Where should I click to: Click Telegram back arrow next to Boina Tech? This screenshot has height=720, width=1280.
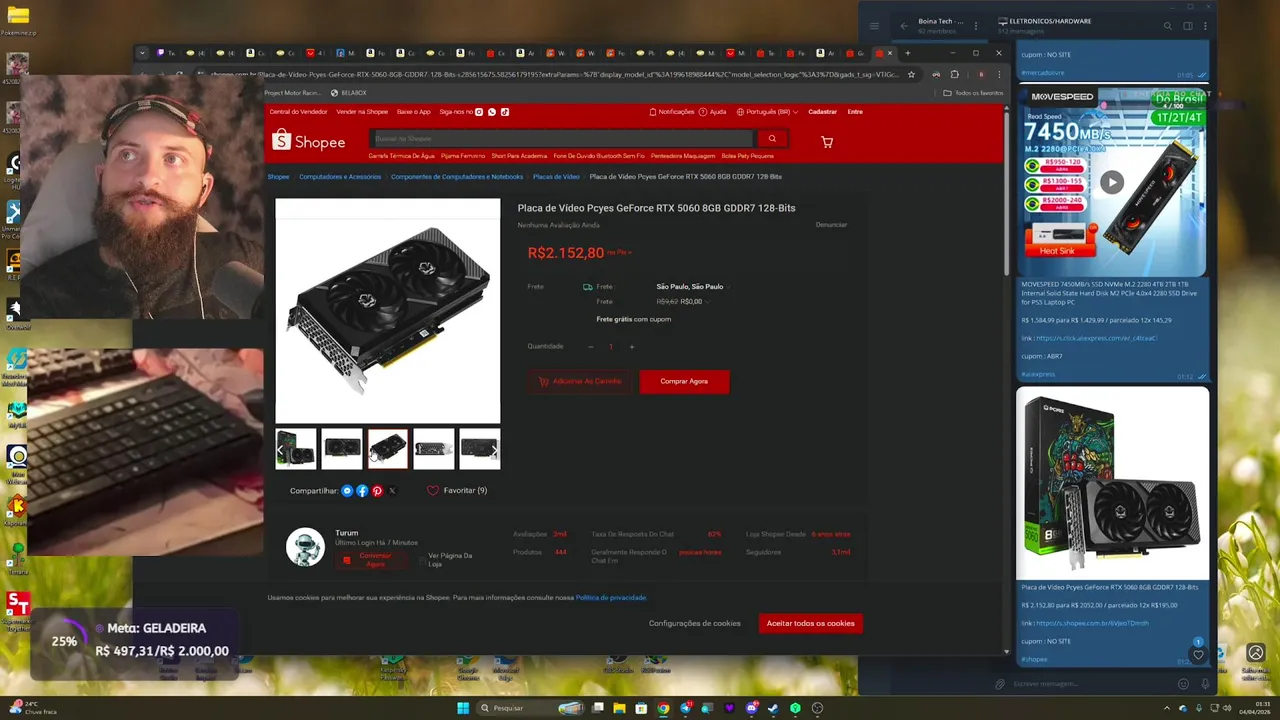(x=904, y=26)
